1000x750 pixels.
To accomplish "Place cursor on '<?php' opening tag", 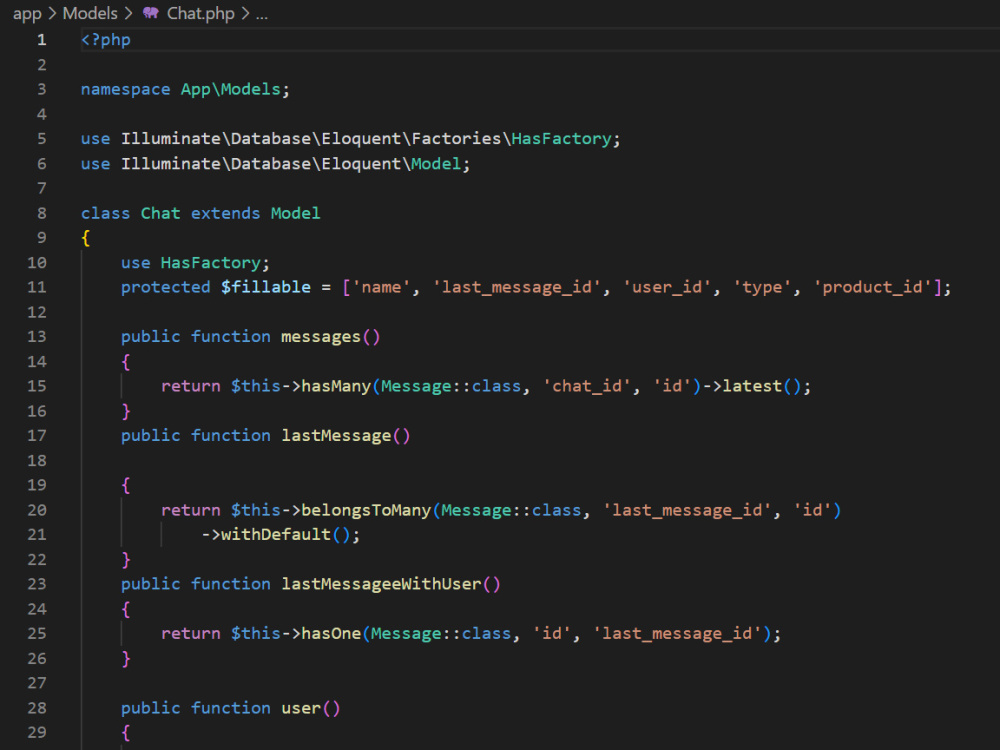I will [x=106, y=40].
